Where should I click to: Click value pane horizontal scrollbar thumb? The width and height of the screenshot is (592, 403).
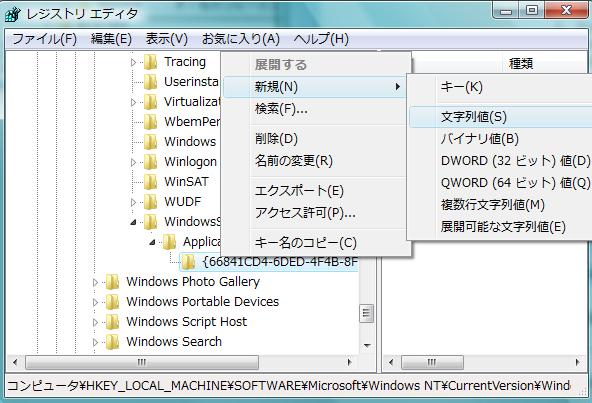click(432, 363)
